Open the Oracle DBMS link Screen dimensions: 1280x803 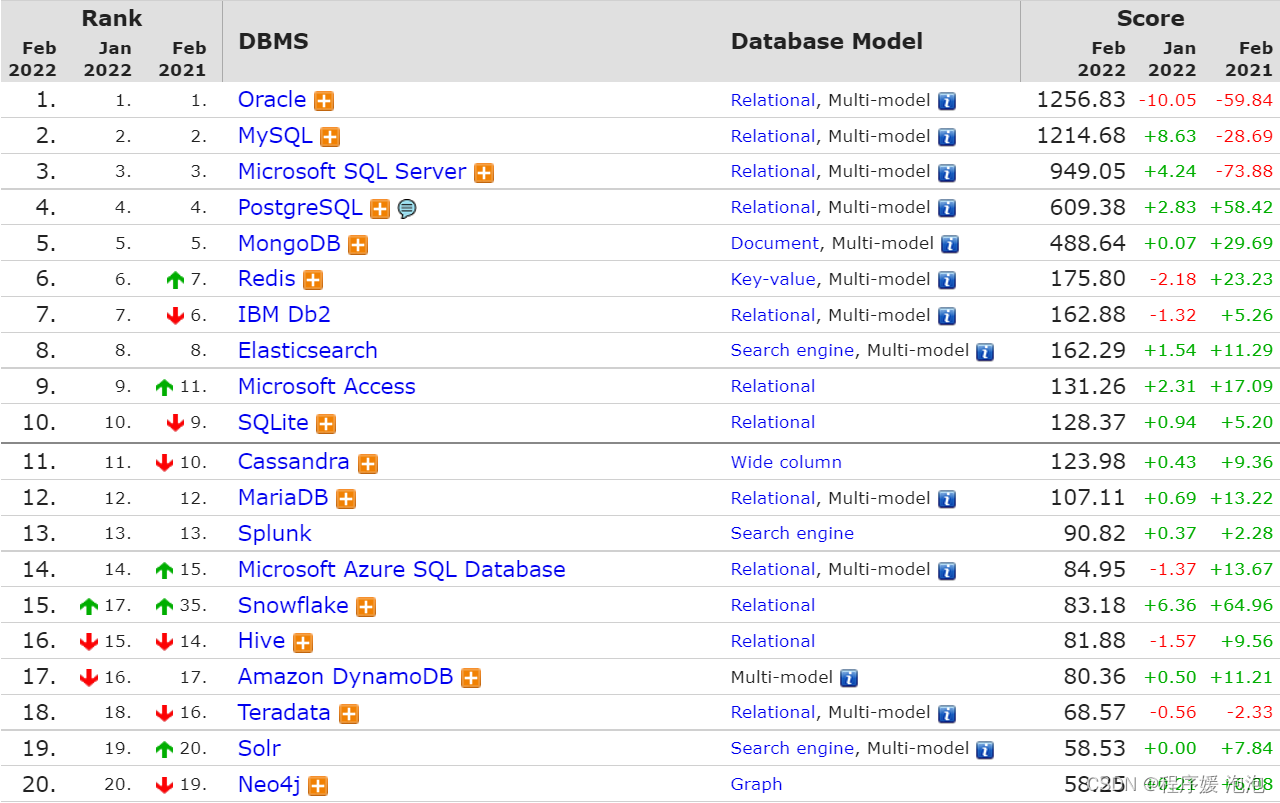pos(272,100)
